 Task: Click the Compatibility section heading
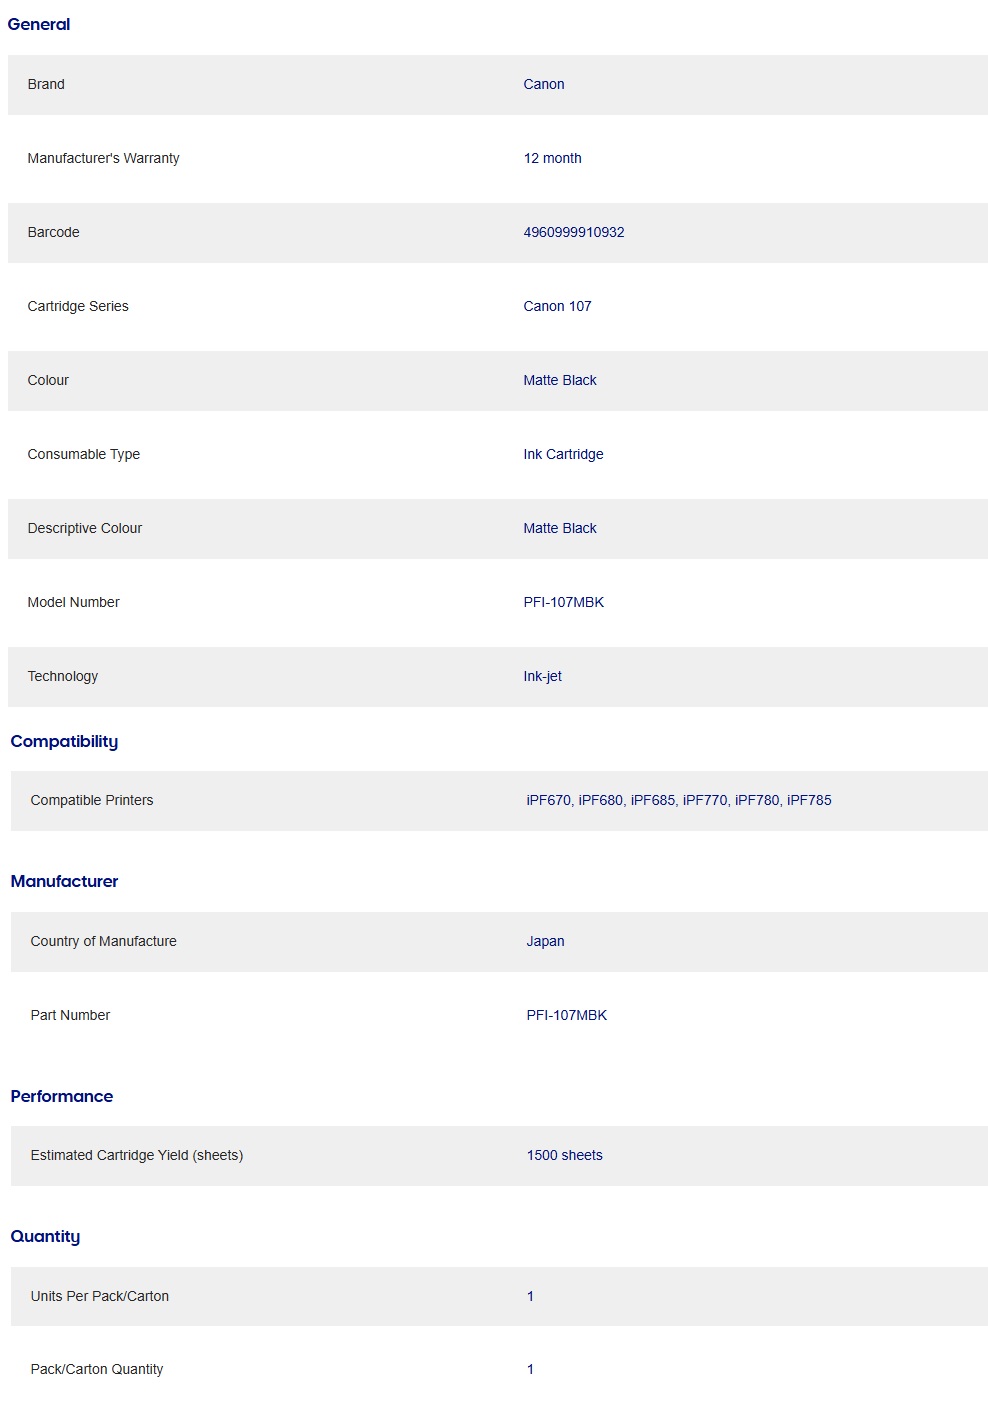tap(64, 741)
